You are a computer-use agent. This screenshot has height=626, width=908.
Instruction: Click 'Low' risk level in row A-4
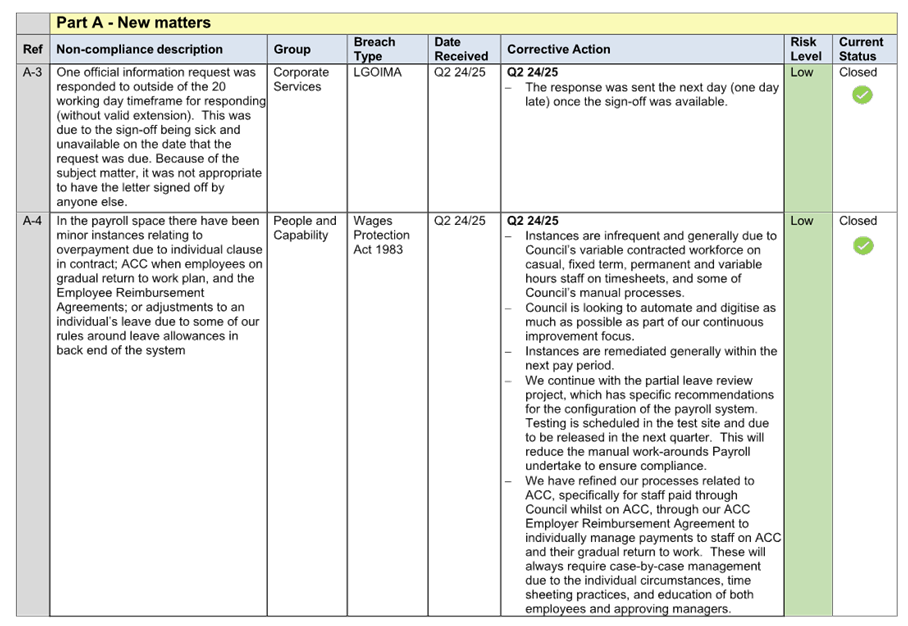pos(802,221)
